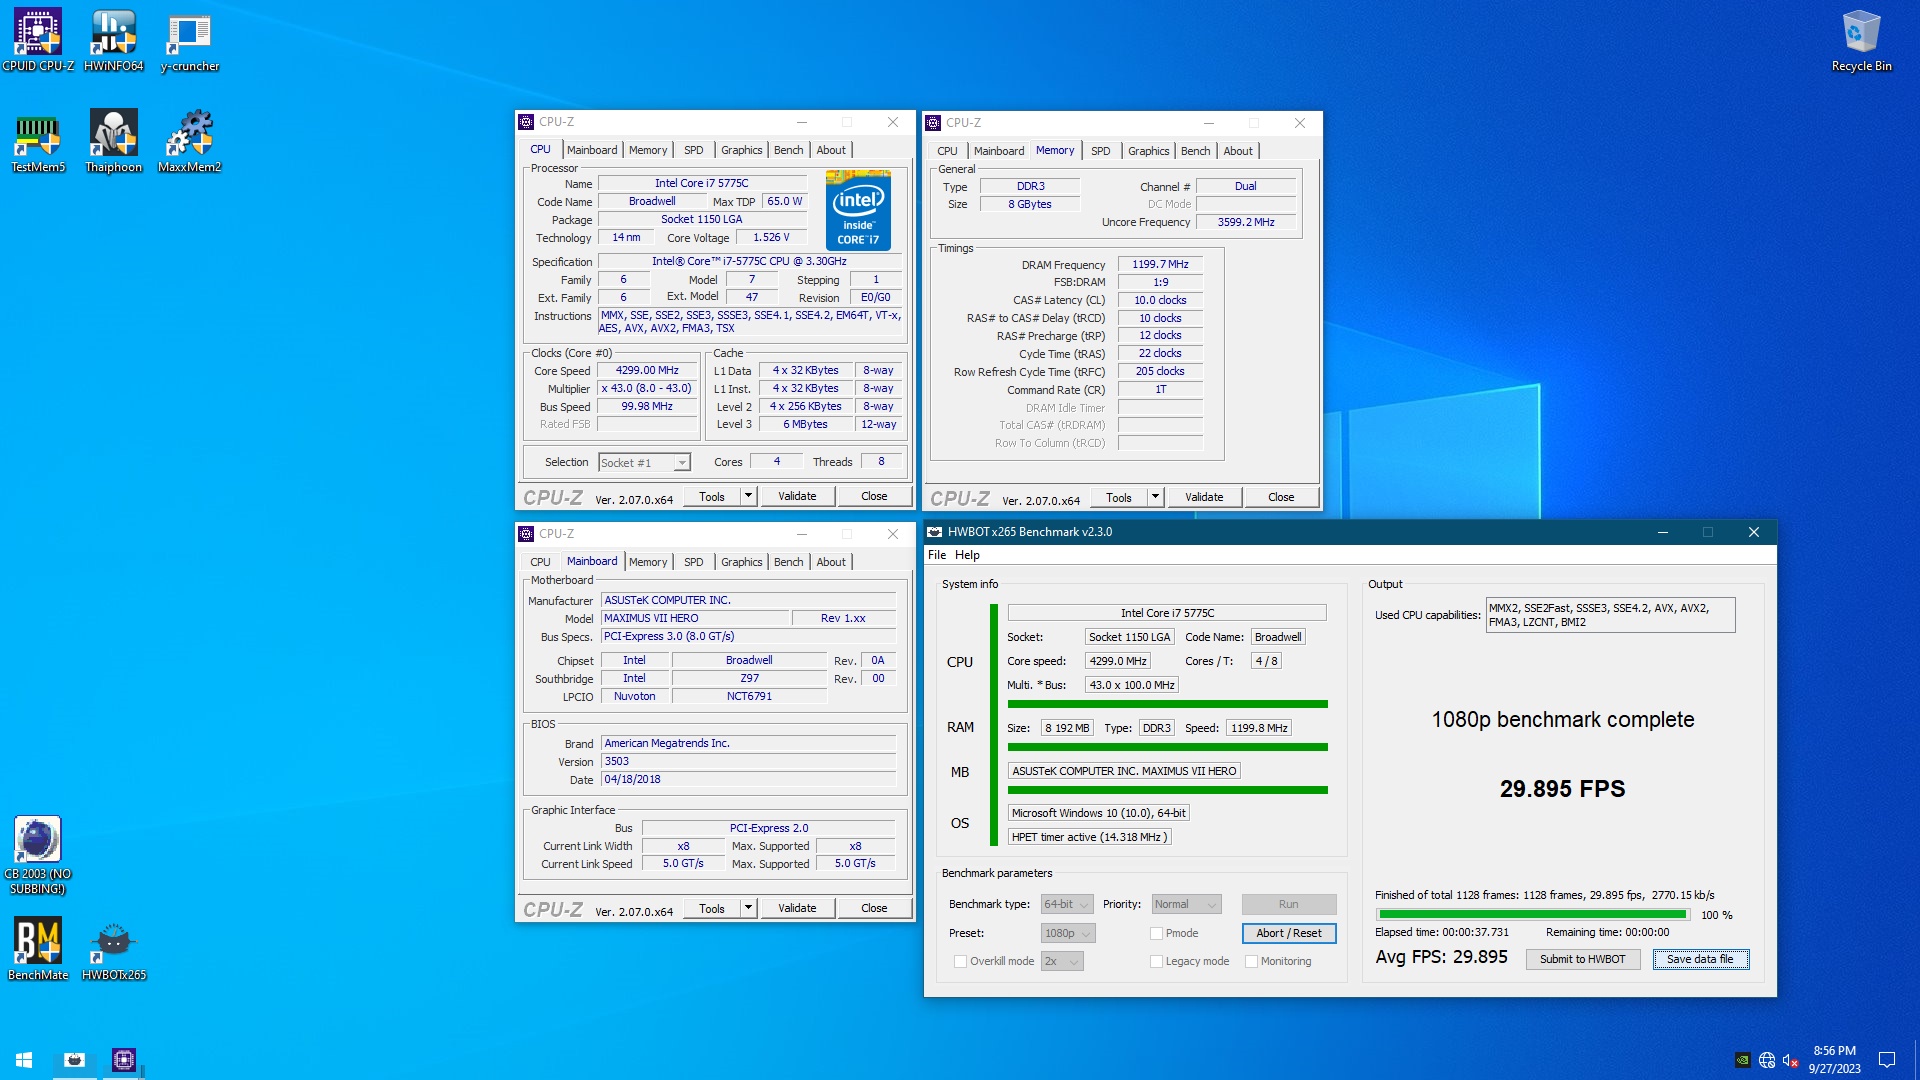Screen dimensions: 1920x1080
Task: Switch to Mainboard tab in the Memory window
Action: click(x=998, y=151)
